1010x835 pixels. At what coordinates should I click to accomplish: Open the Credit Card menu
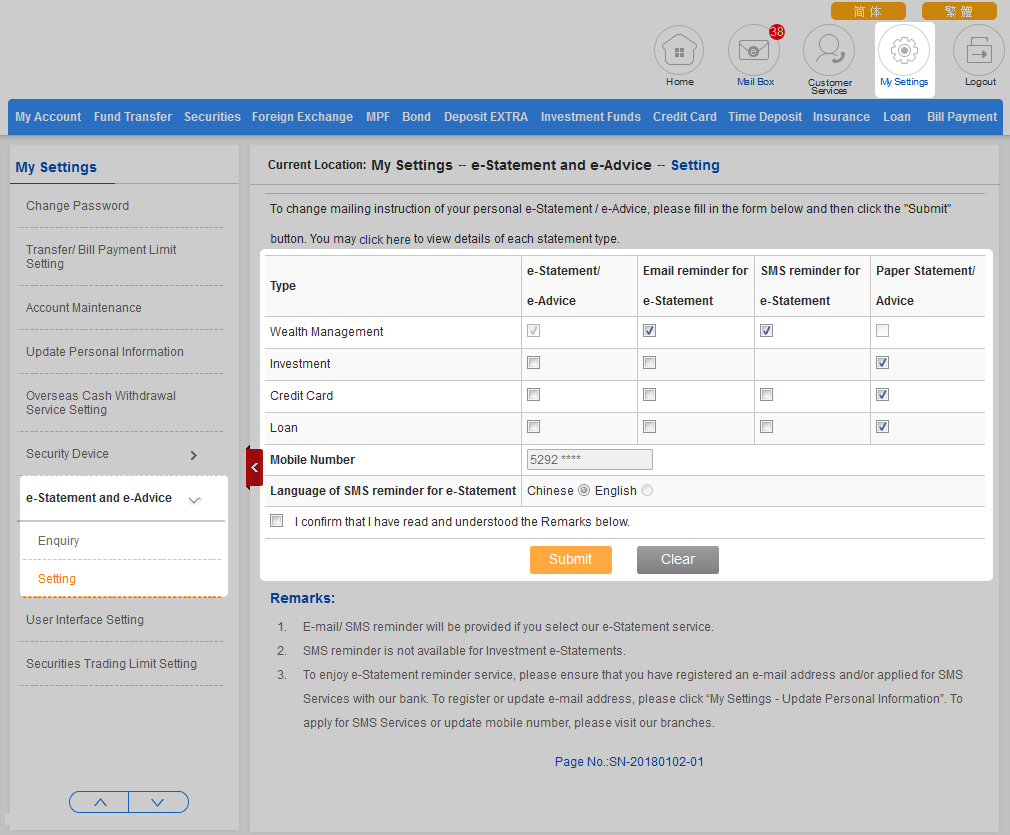(x=684, y=117)
